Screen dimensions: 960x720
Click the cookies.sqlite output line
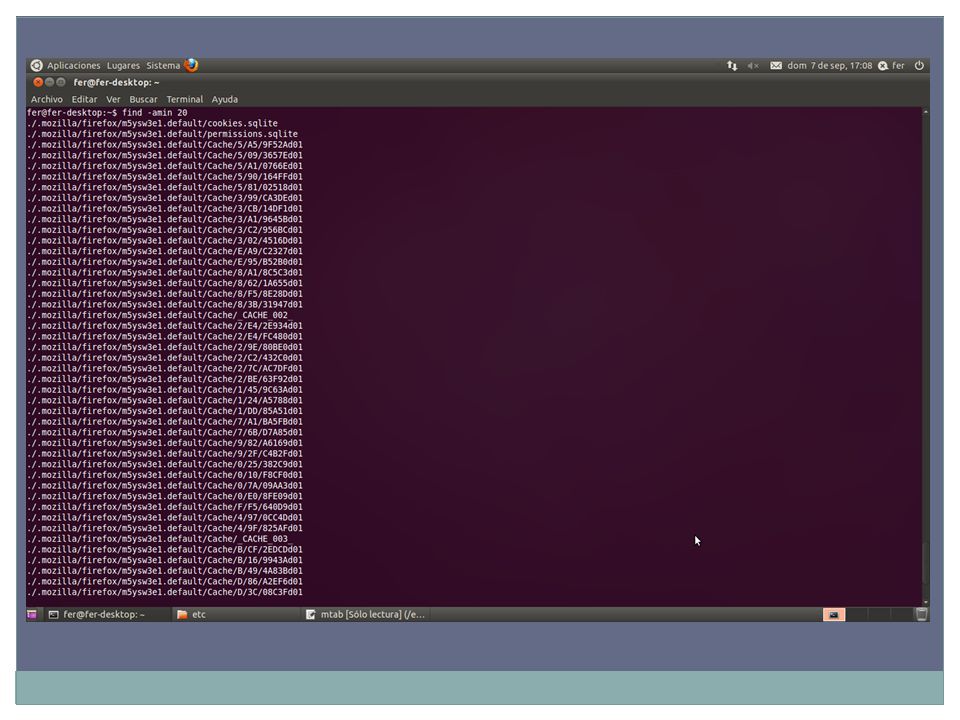[x=152, y=123]
